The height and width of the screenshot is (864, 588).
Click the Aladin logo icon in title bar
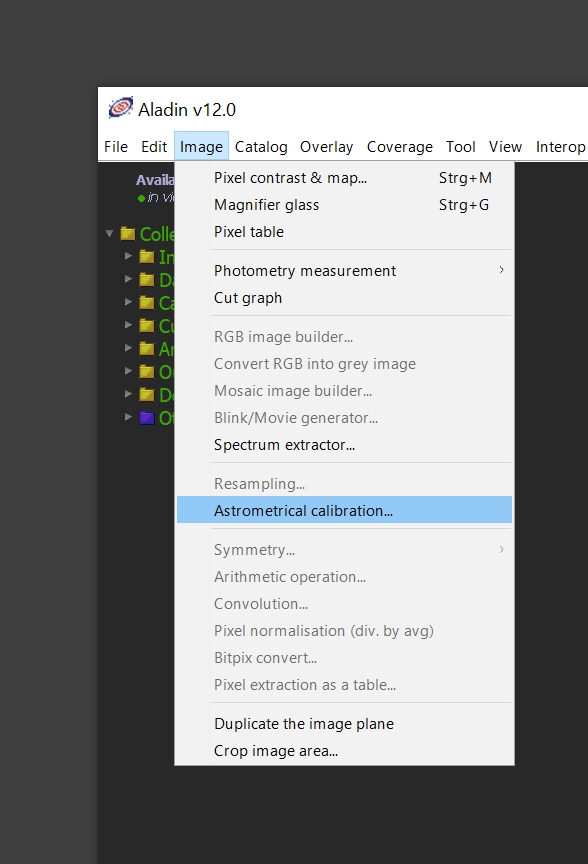(x=121, y=107)
